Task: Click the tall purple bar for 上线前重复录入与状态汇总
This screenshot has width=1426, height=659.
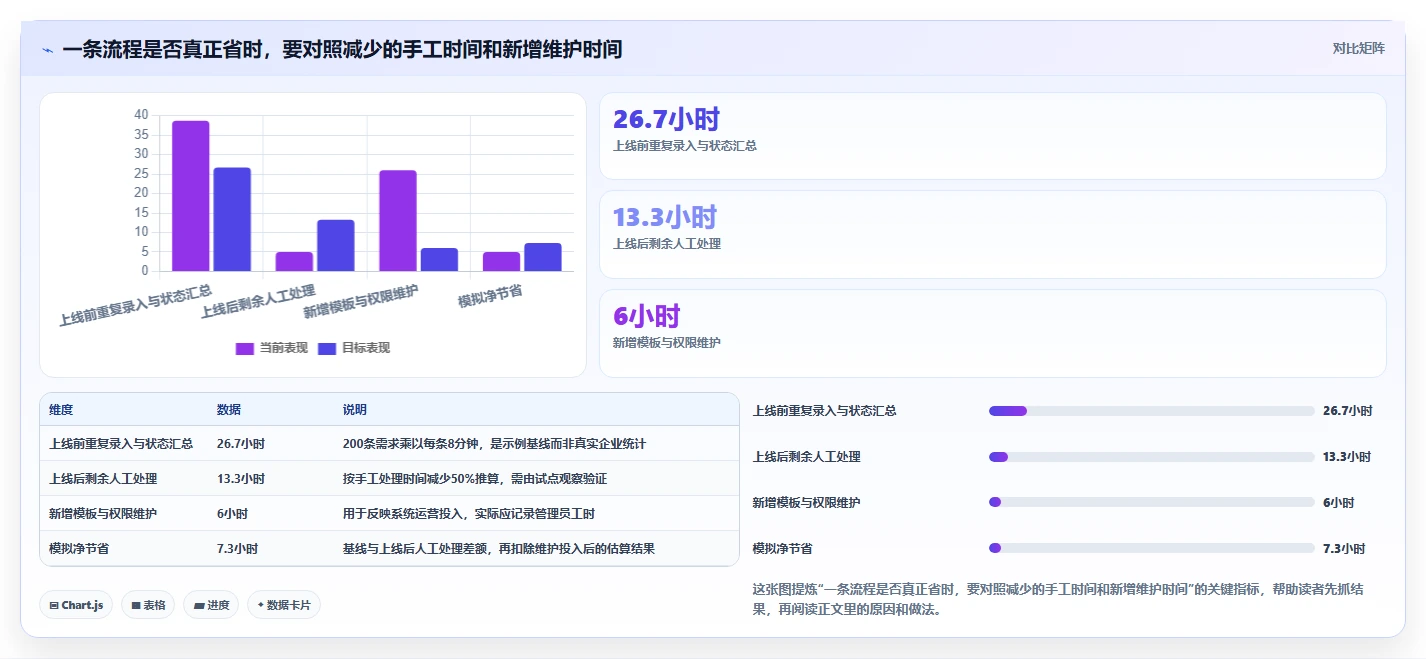Action: click(191, 196)
